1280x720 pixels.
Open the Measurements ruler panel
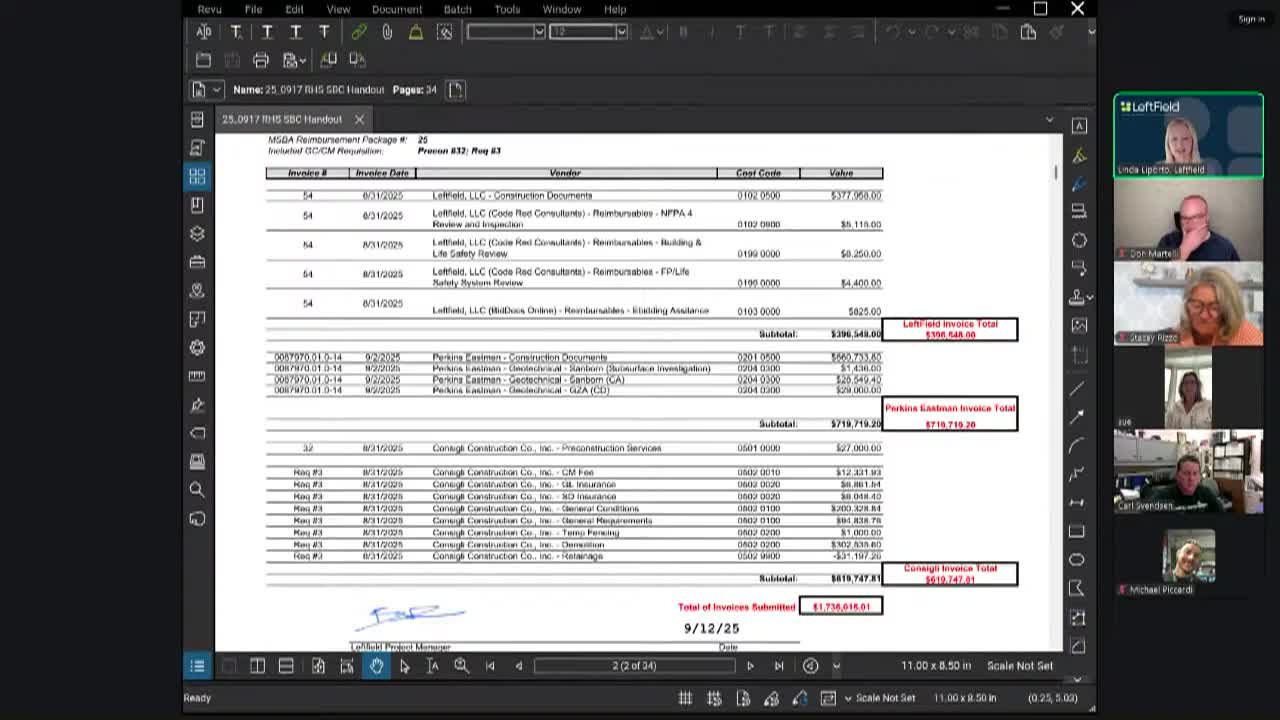pyautogui.click(x=197, y=376)
